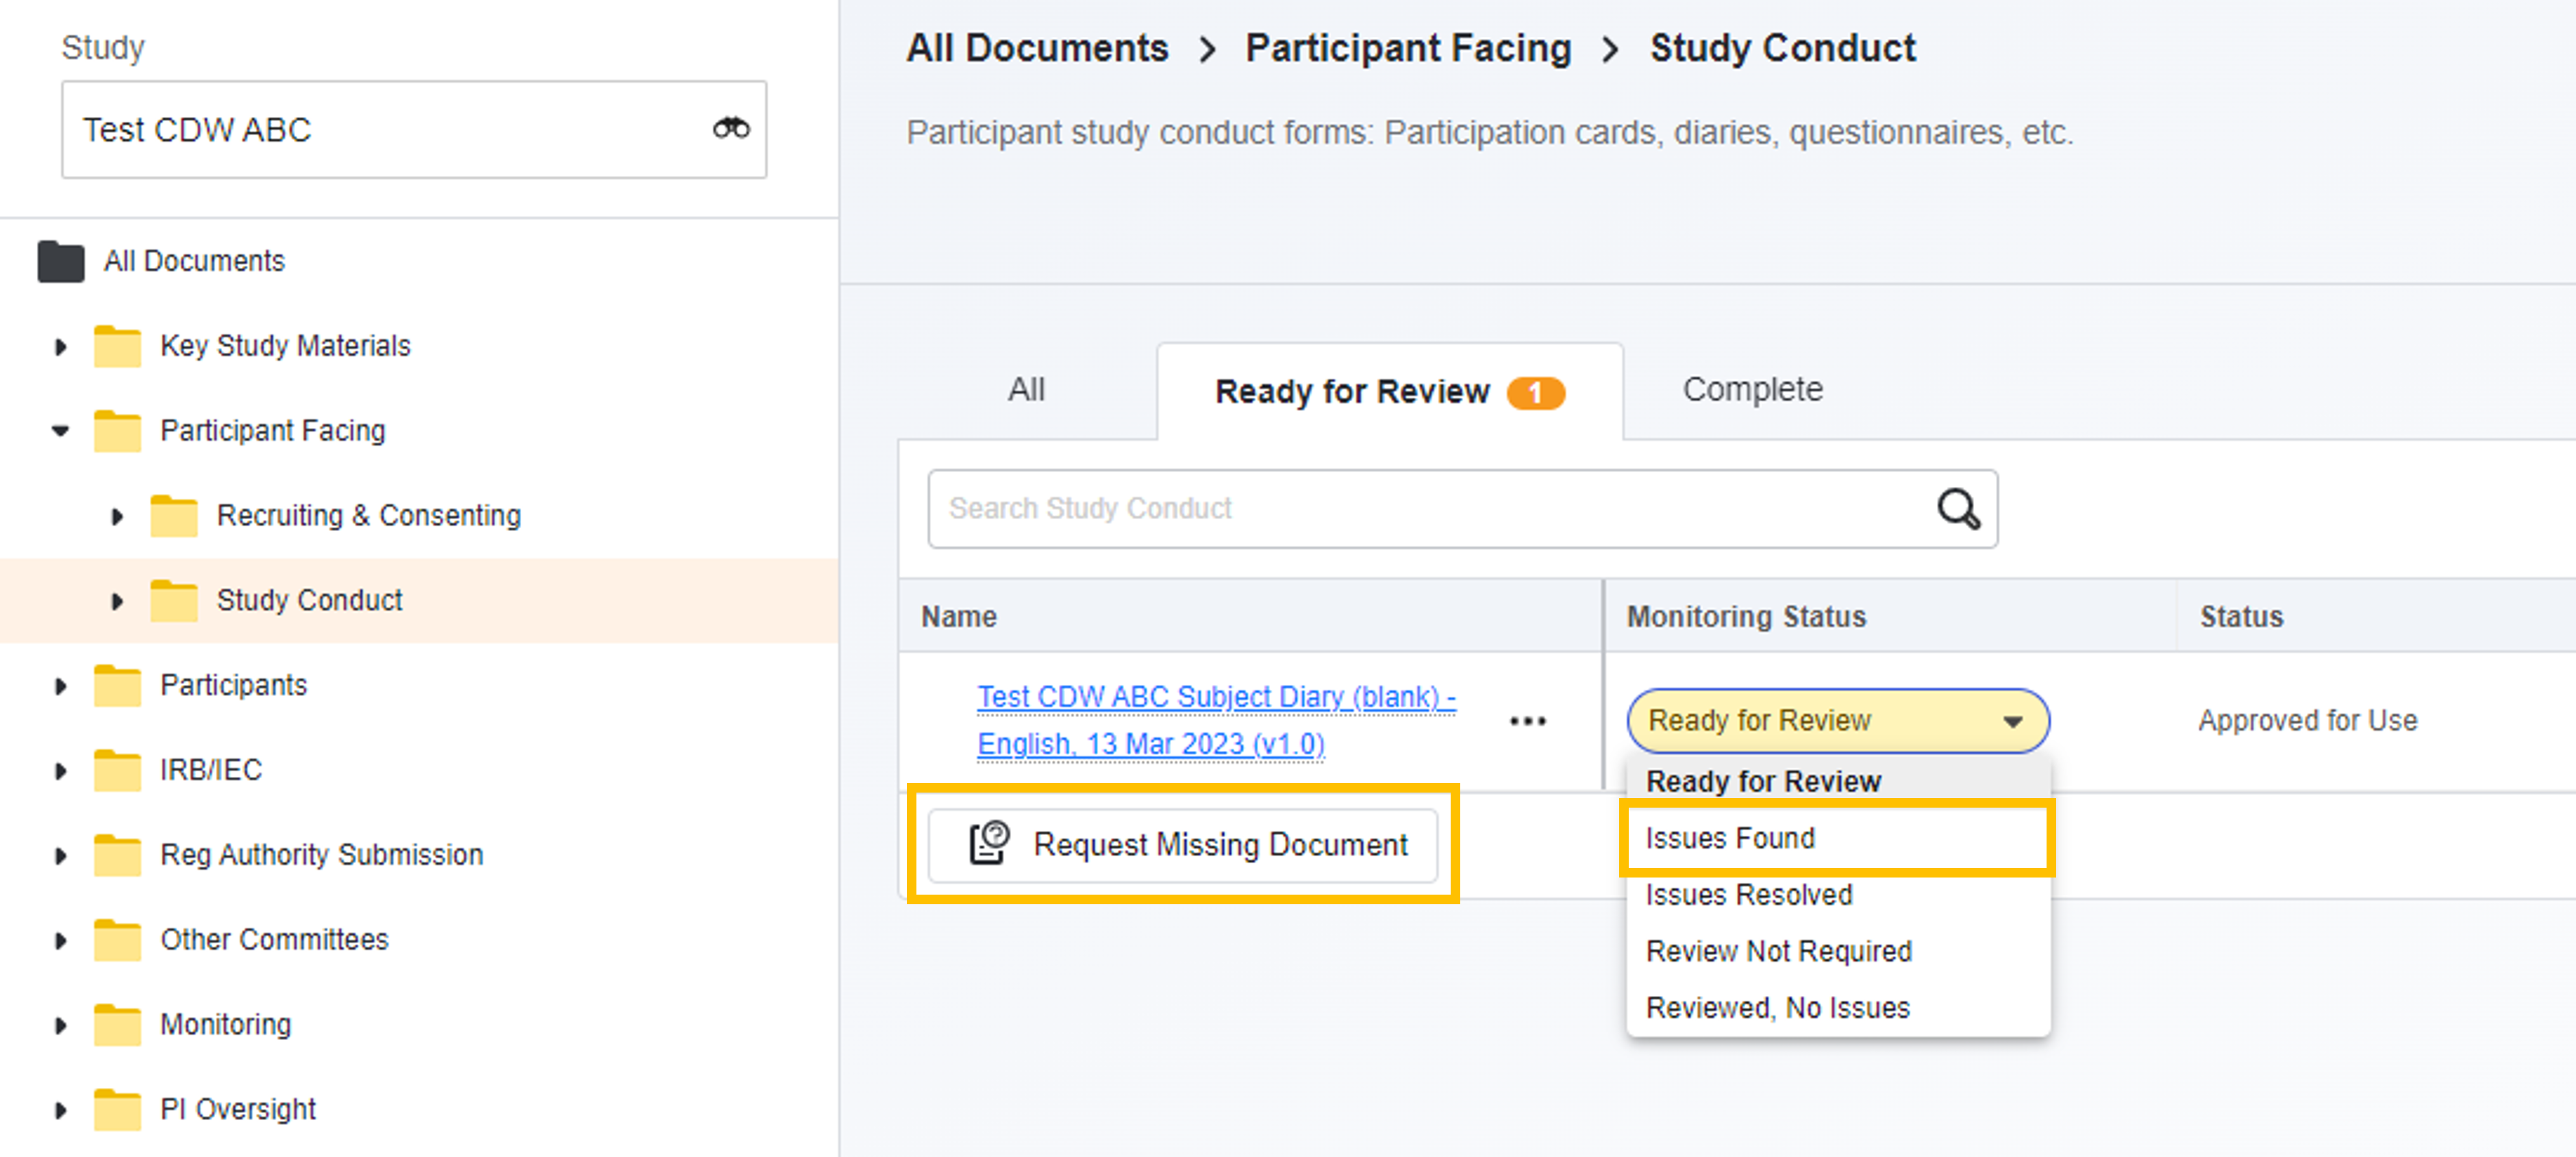Click the PI Oversight folder icon
The height and width of the screenshot is (1157, 2576).
point(117,1110)
